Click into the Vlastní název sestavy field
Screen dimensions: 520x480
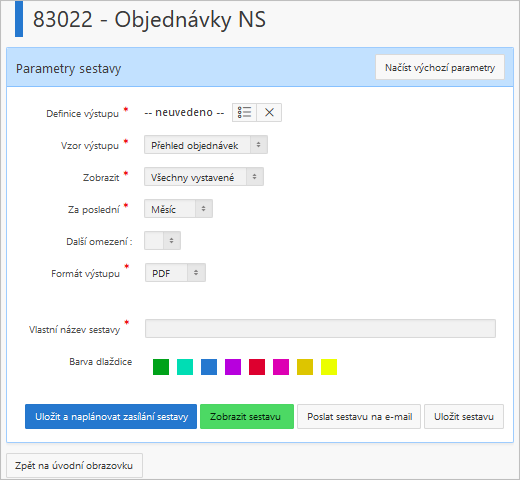point(320,329)
